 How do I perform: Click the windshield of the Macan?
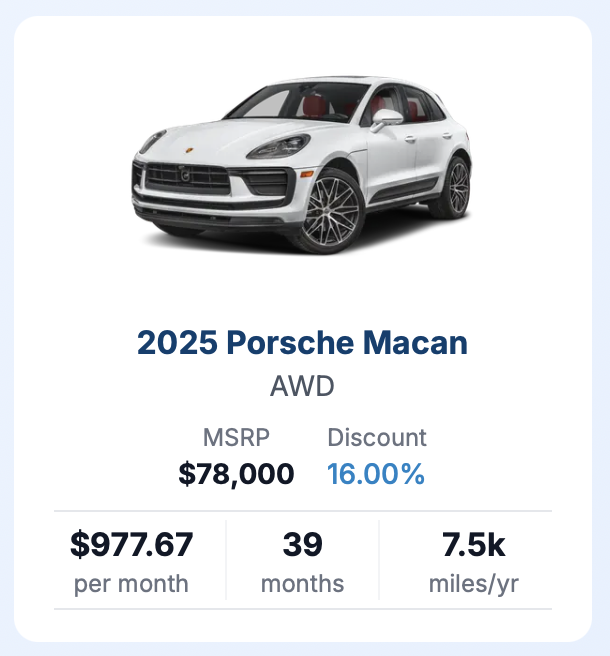(299, 101)
